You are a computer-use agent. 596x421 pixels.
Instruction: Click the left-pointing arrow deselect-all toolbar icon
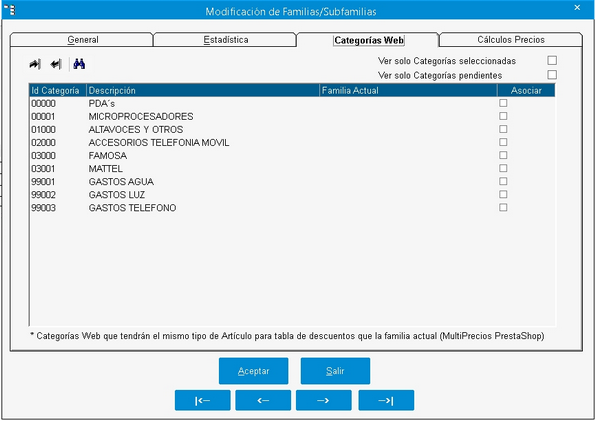click(55, 64)
